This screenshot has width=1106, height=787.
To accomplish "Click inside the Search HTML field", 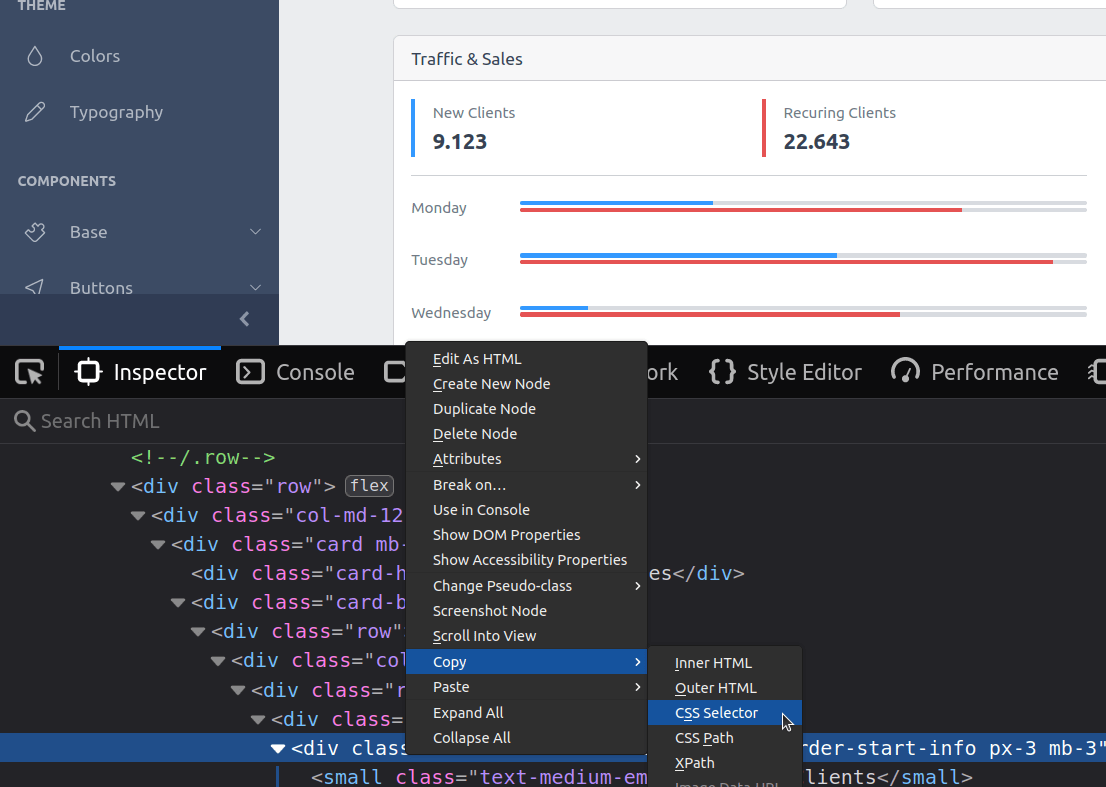I will 150,420.
